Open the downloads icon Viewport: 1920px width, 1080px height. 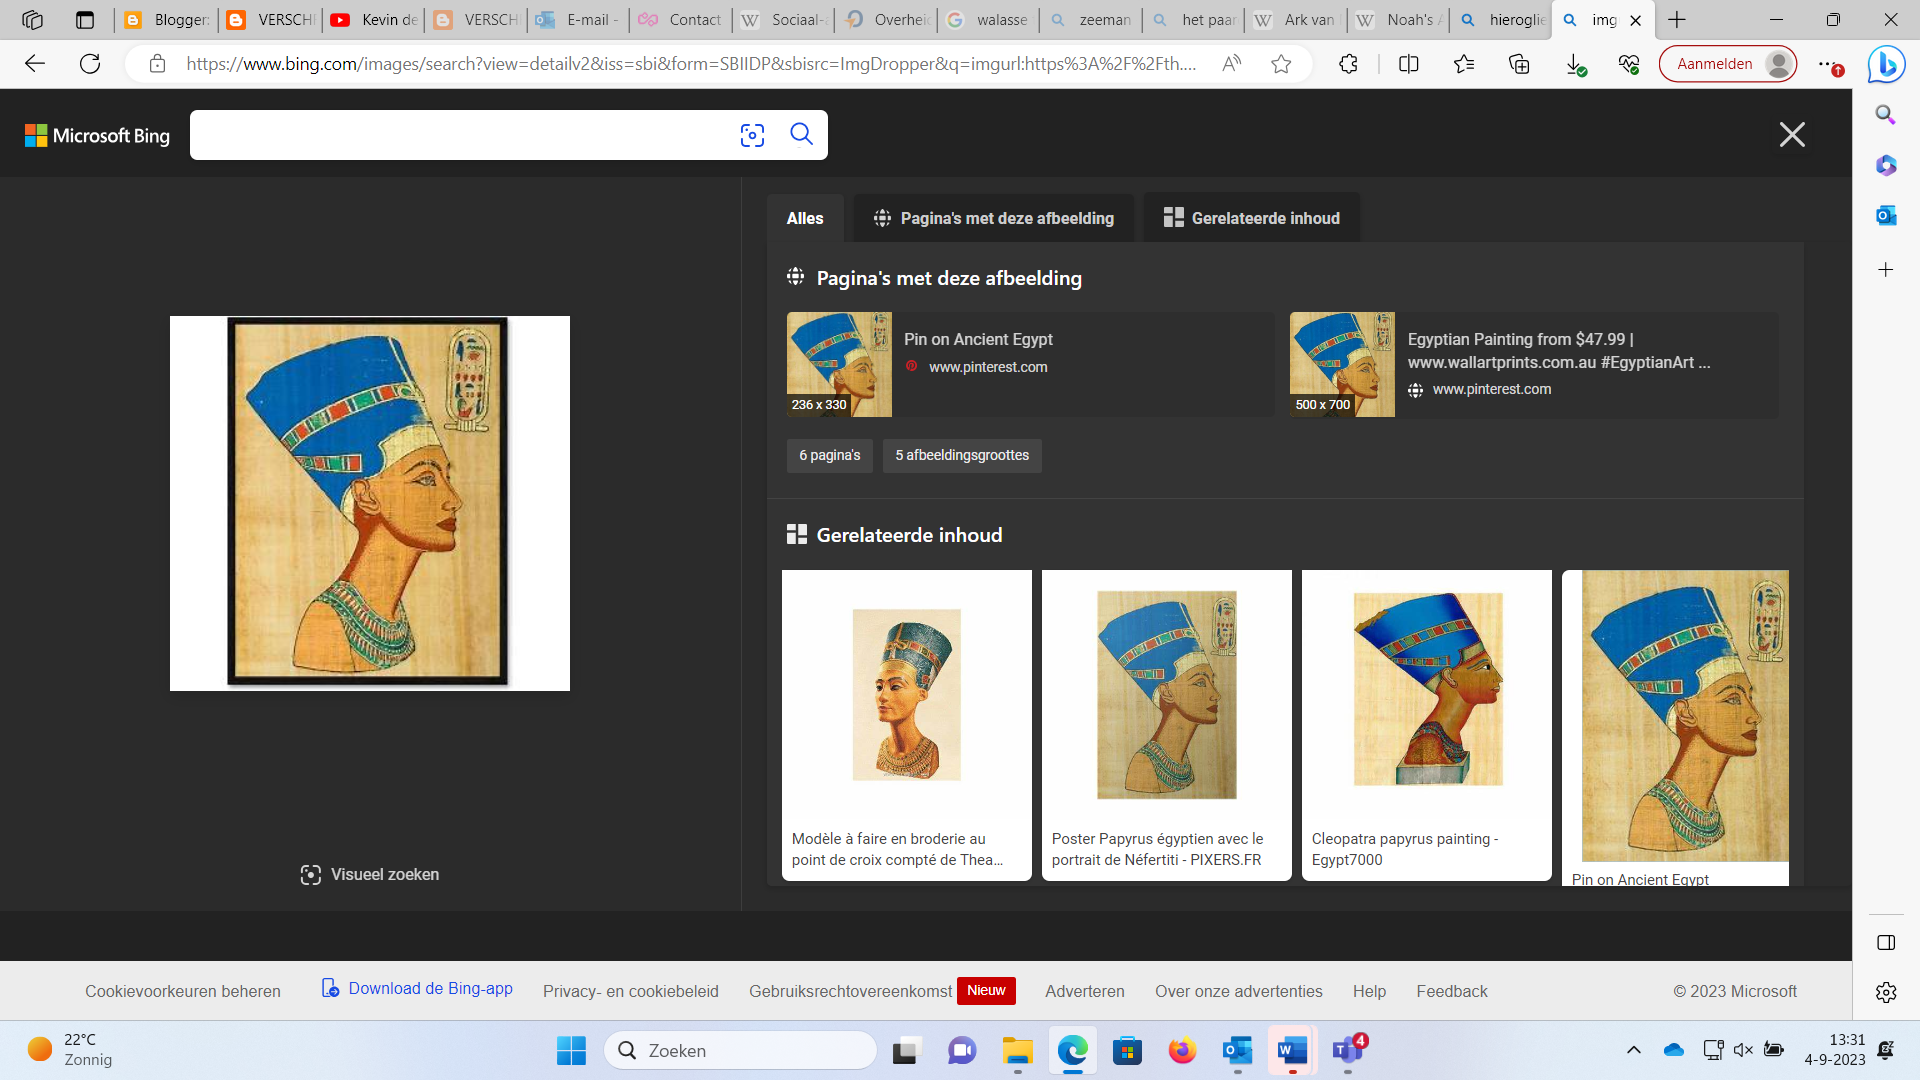(x=1575, y=64)
